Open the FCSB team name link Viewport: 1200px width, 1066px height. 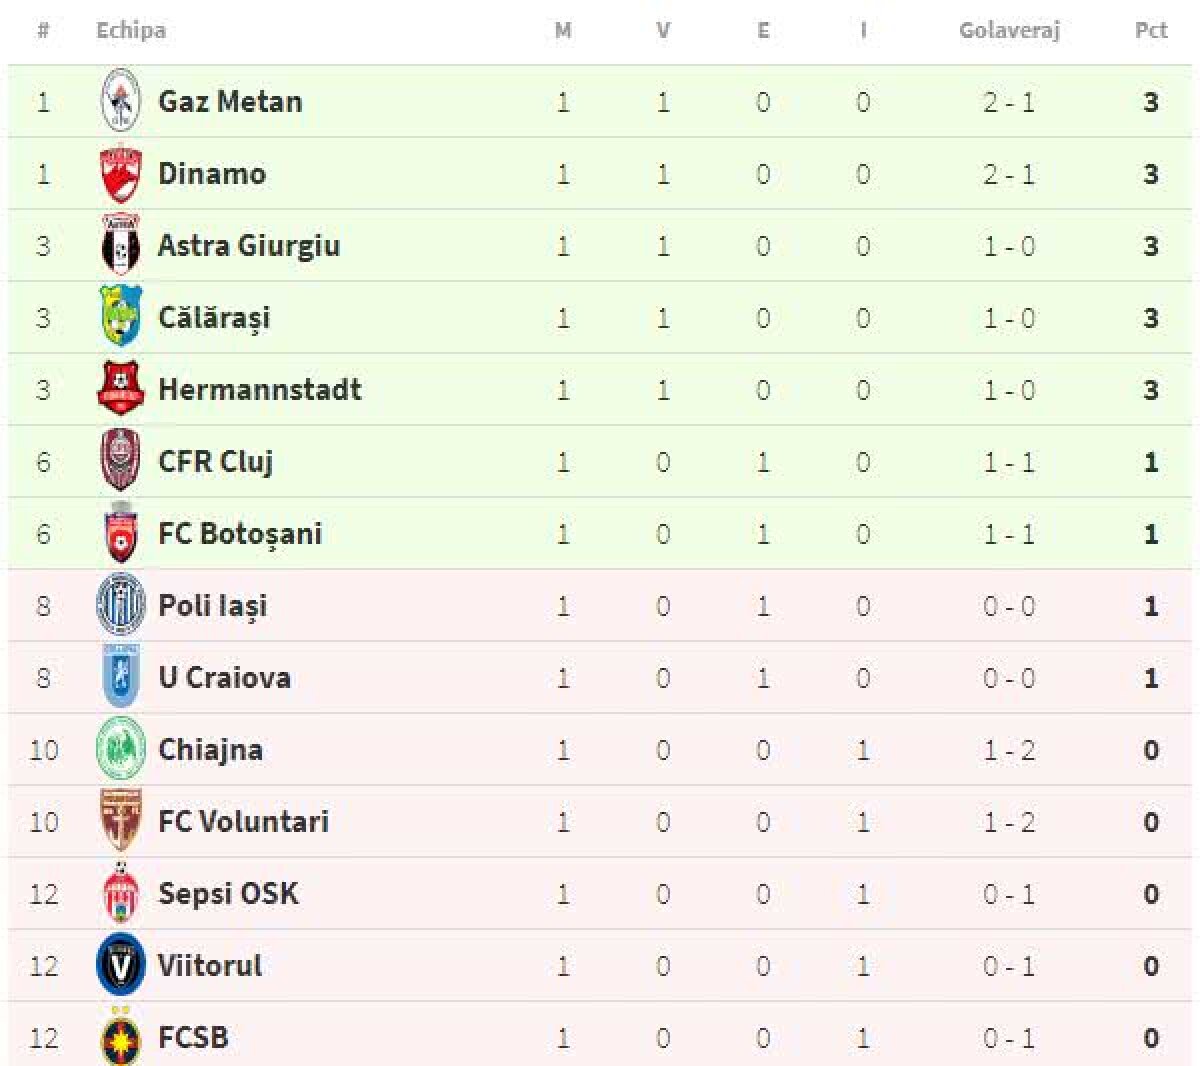click(193, 1037)
